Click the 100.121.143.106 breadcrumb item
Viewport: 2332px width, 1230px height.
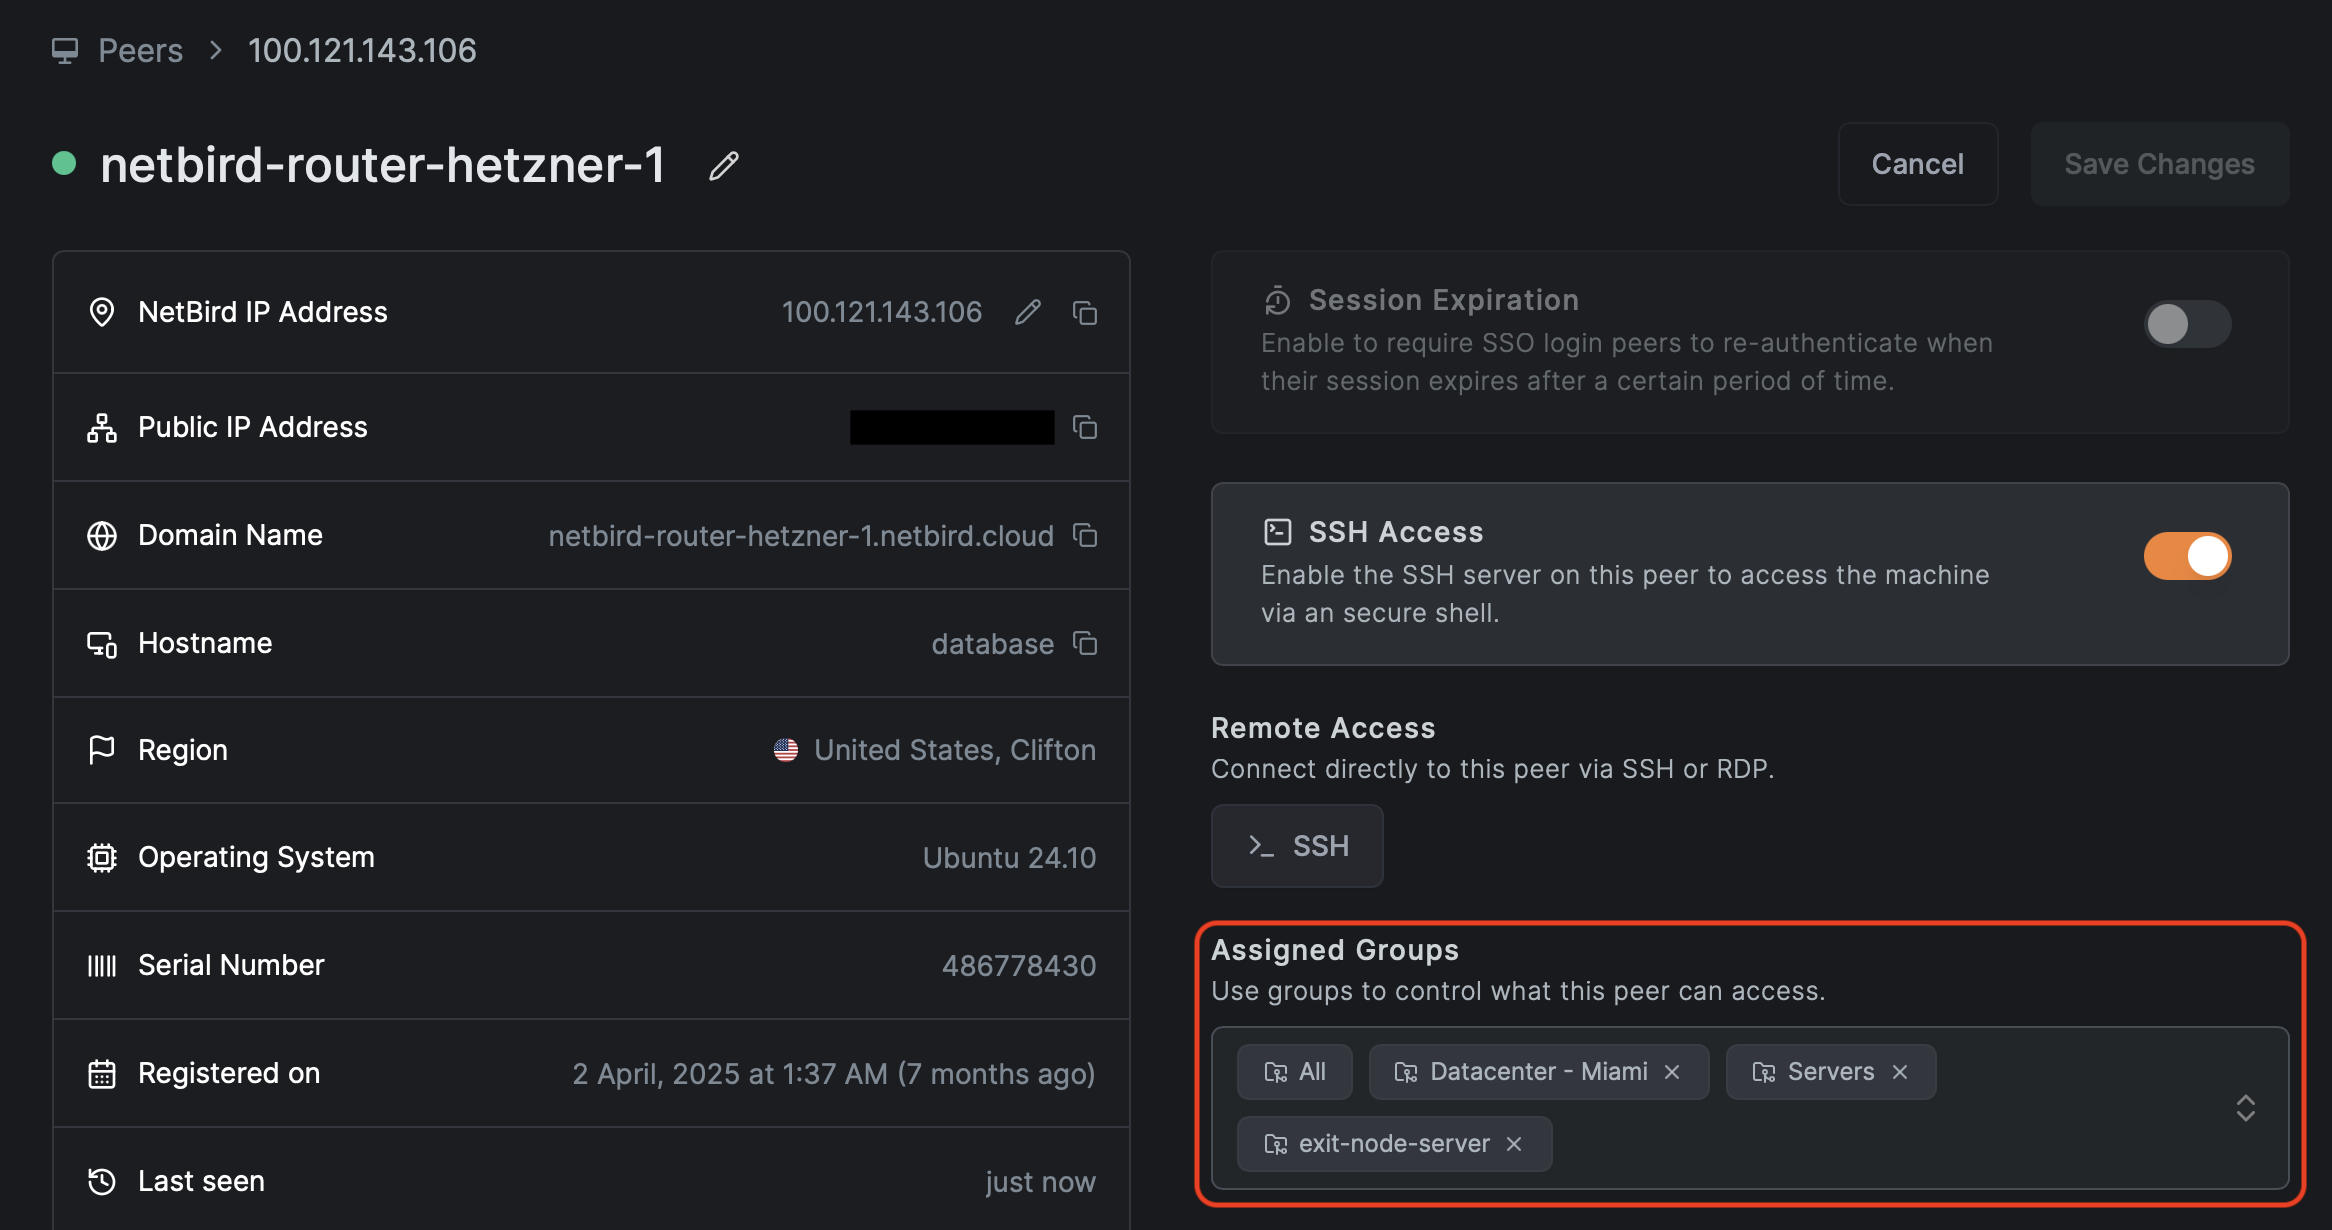[x=362, y=50]
